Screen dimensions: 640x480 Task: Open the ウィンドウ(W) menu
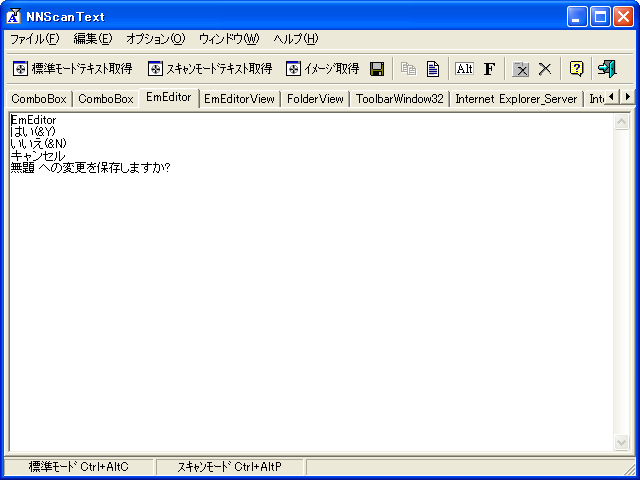(x=229, y=39)
